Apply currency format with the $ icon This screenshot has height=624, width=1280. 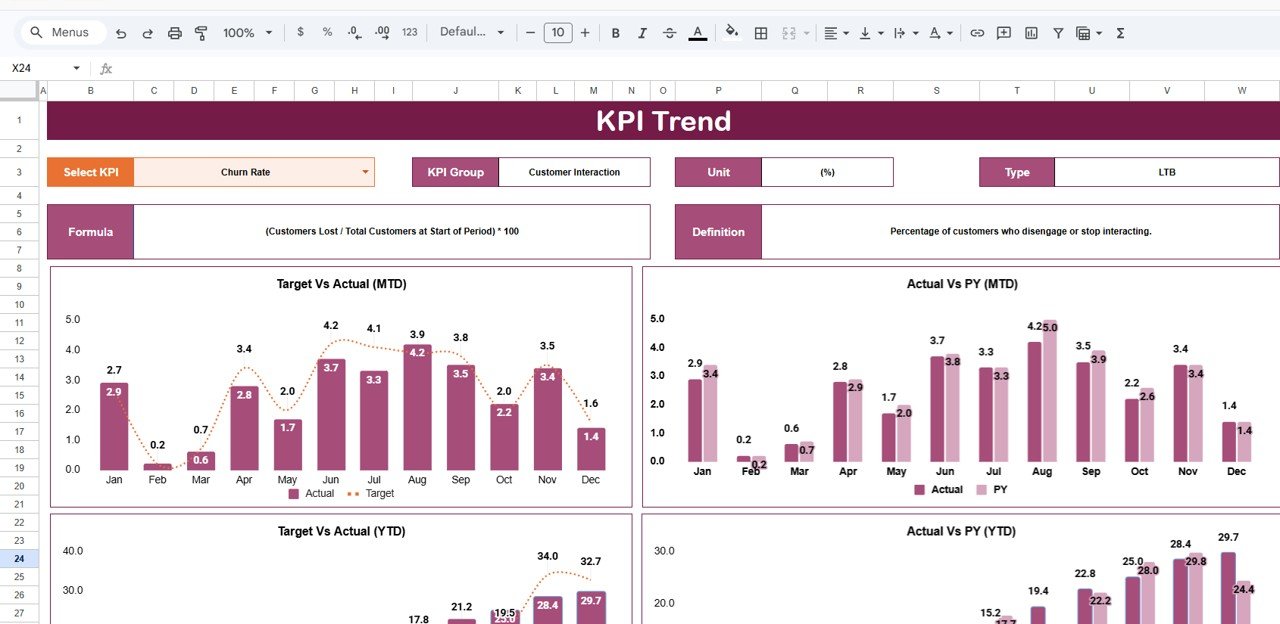pyautogui.click(x=300, y=32)
